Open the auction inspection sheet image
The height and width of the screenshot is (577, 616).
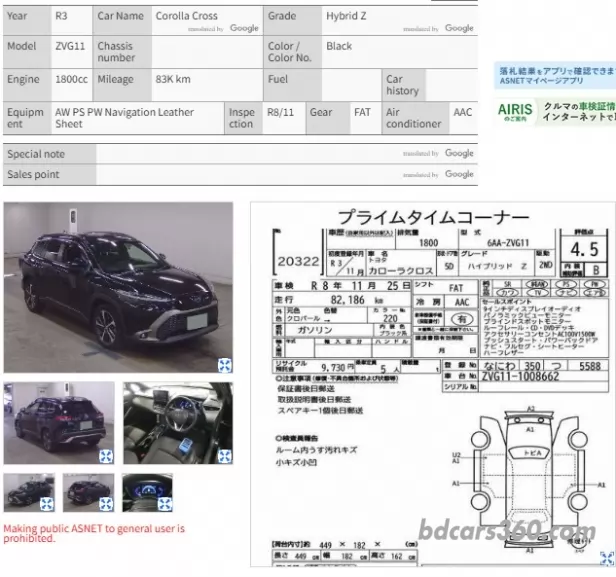tap(433, 384)
